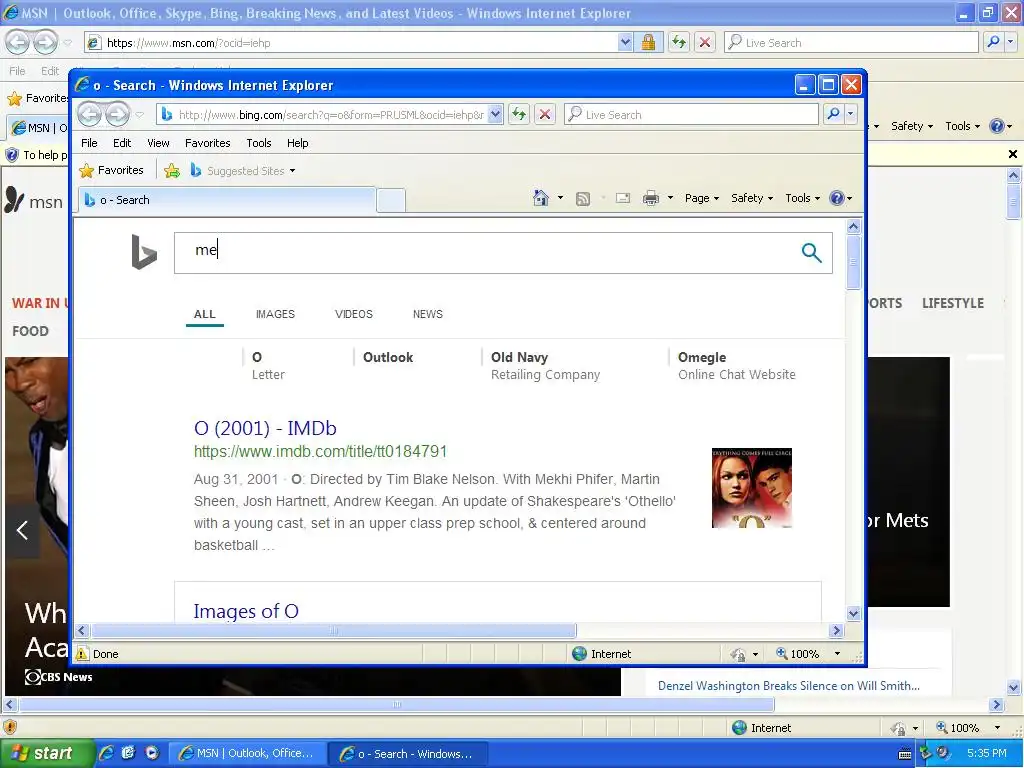Open Page dropdown in command bar
The width and height of the screenshot is (1024, 768).
click(x=701, y=198)
